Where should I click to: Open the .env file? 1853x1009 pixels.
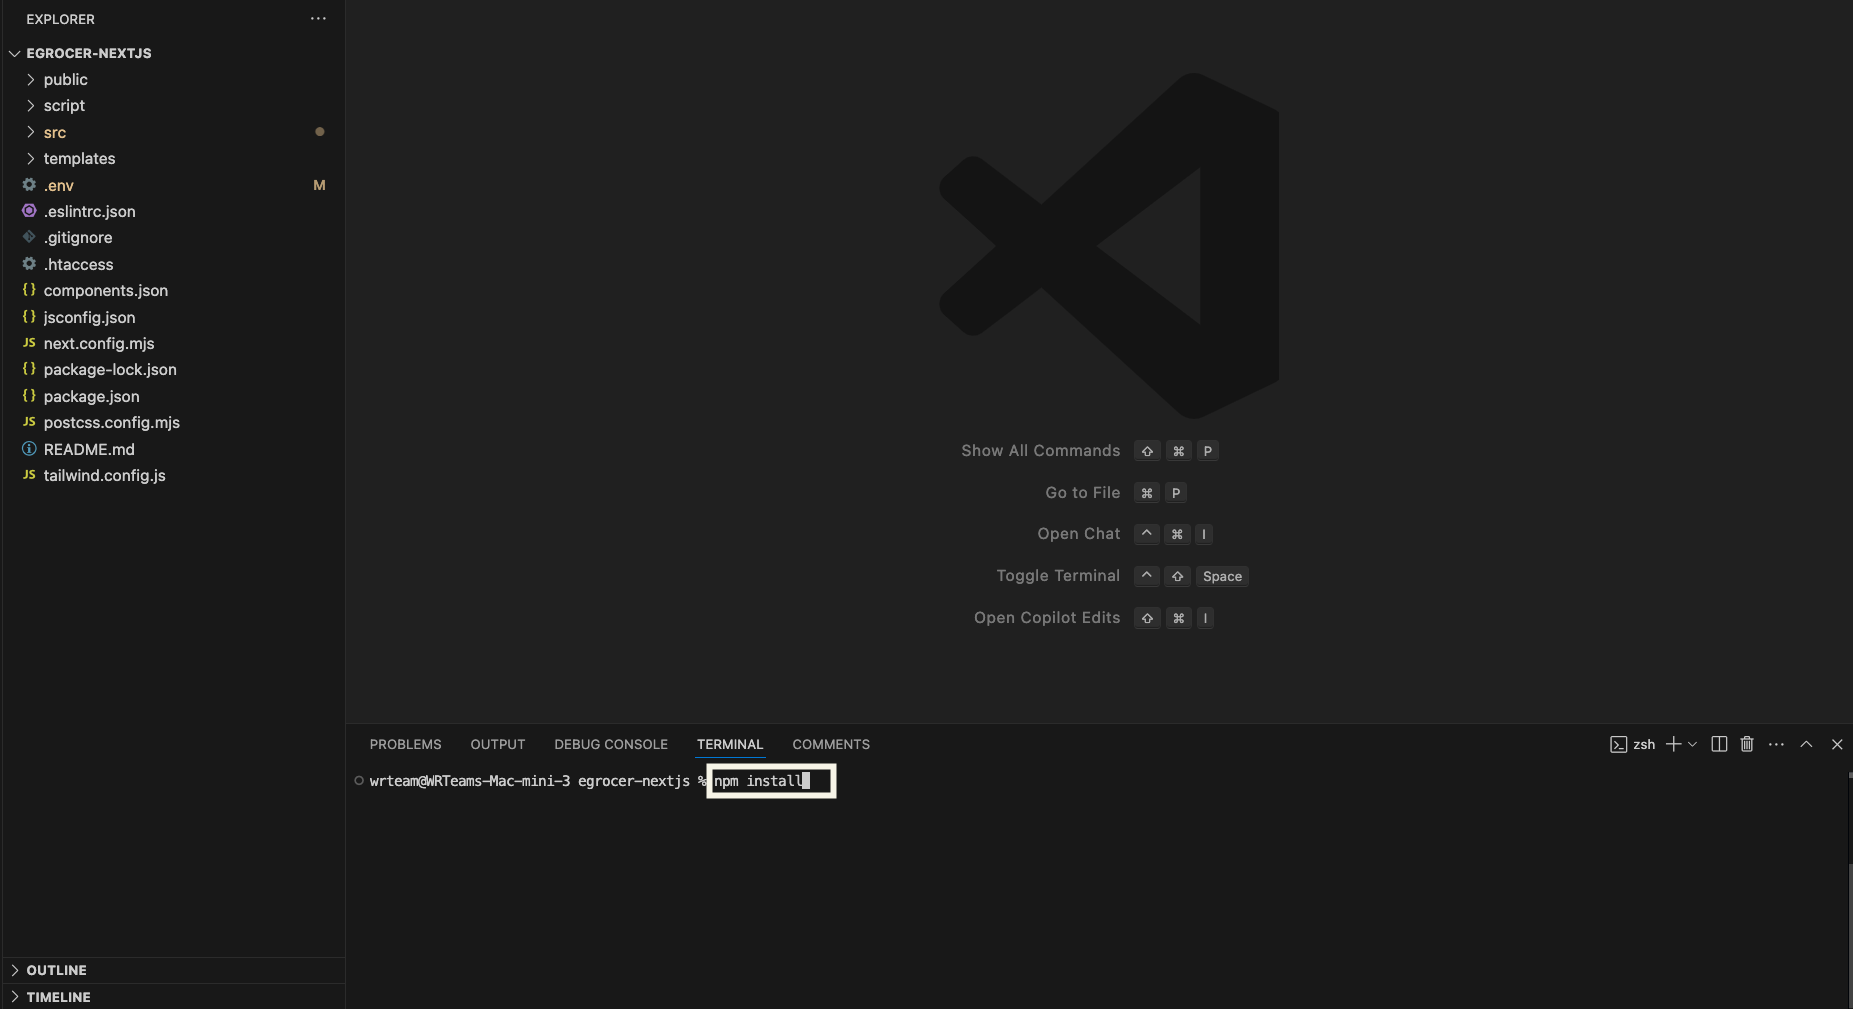(59, 185)
